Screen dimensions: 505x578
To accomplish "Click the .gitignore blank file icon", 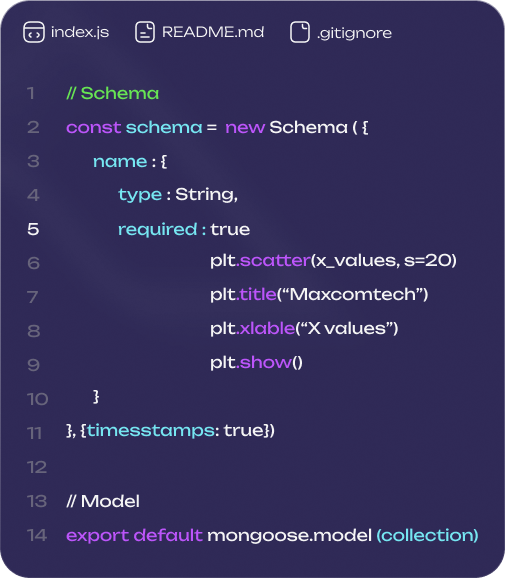I will point(300,32).
